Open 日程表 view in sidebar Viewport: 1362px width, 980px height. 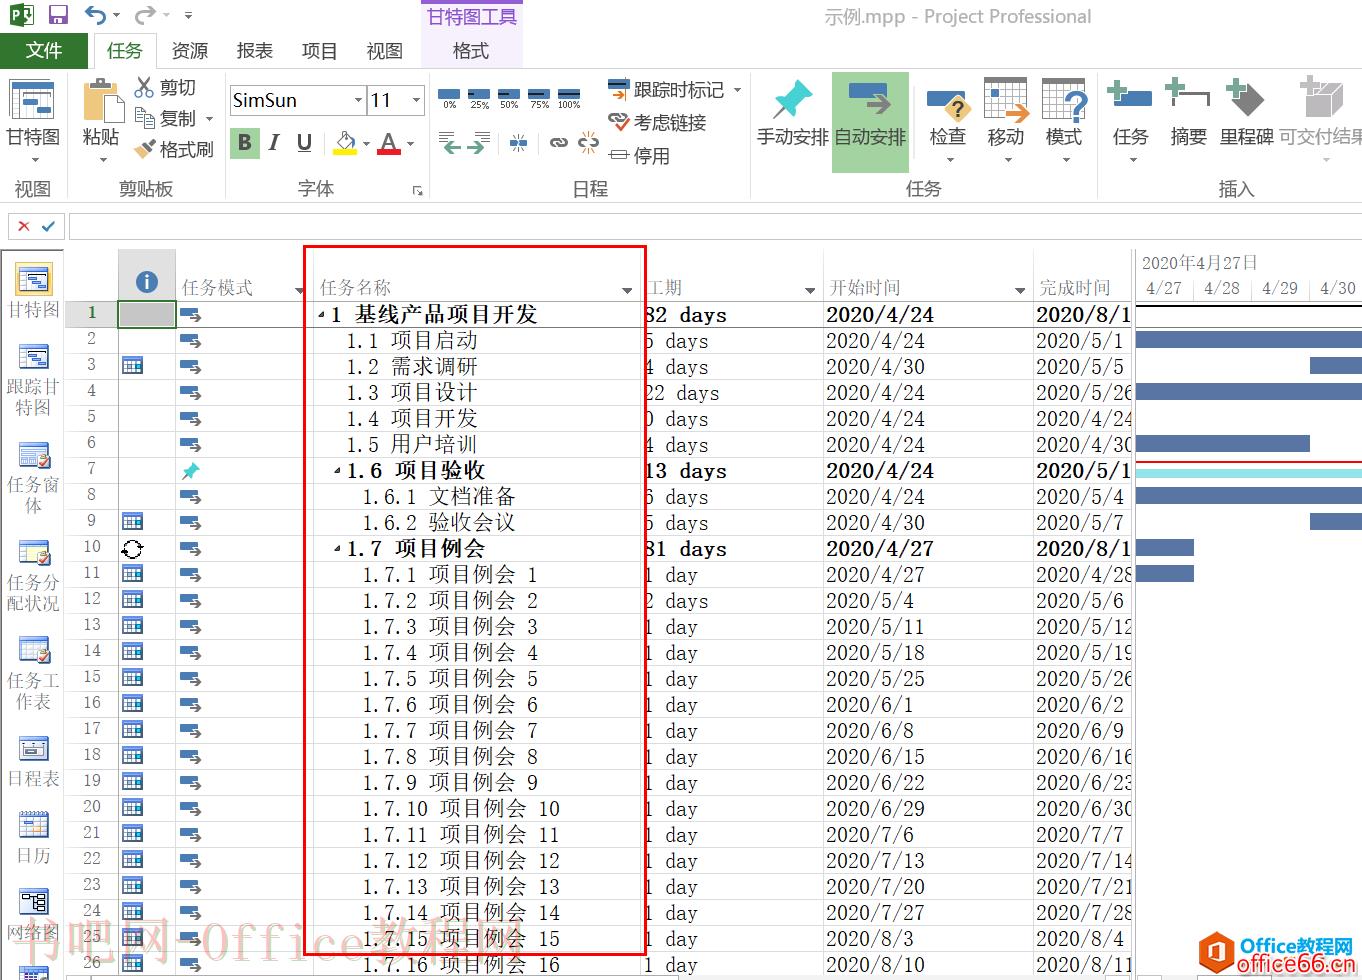tap(33, 761)
